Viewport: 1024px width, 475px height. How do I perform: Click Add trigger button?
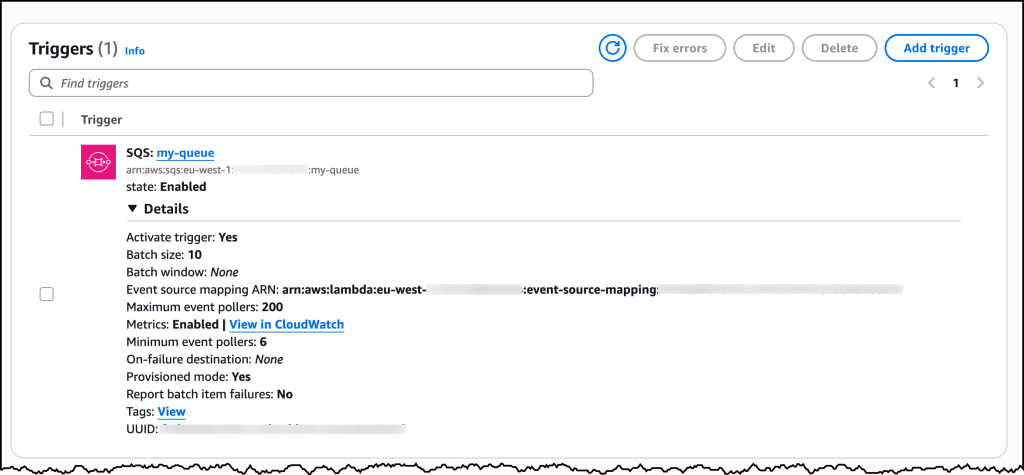tap(936, 47)
